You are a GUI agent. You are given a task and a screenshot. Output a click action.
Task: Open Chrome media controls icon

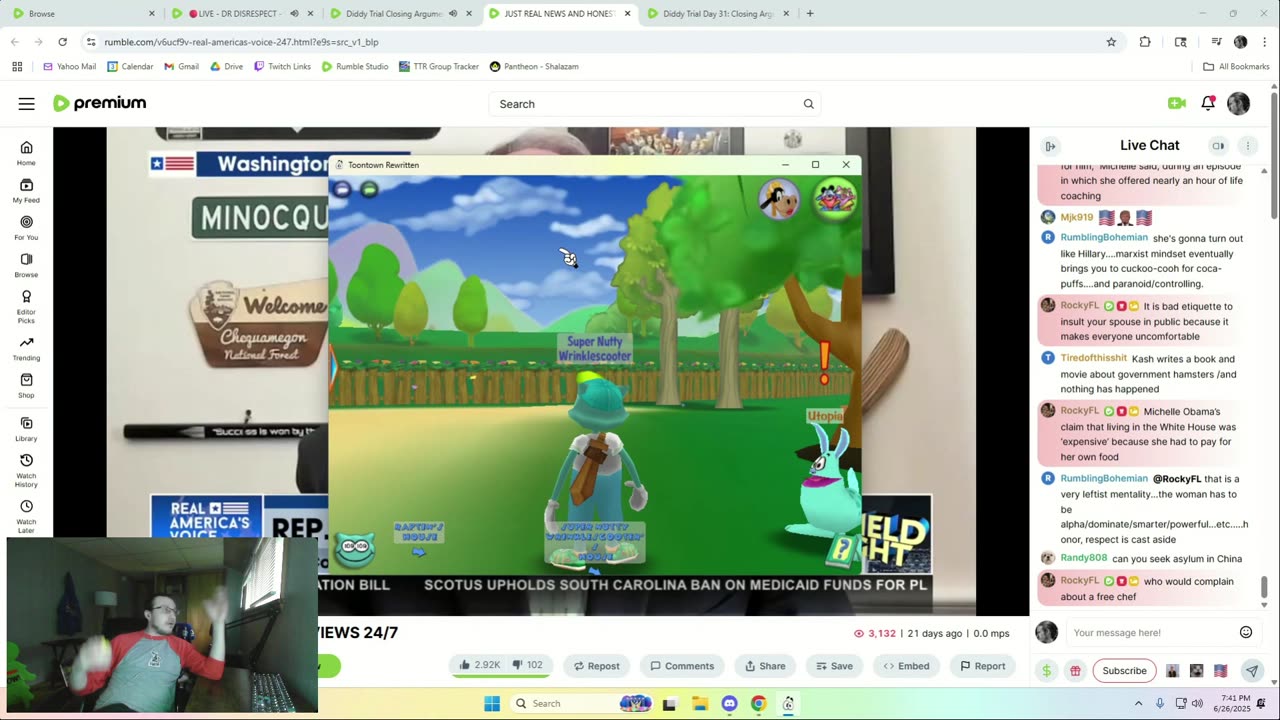(1216, 42)
